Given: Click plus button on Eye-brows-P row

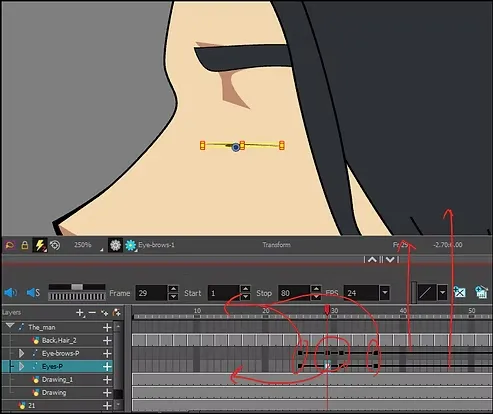Looking at the screenshot, I should tap(107, 353).
